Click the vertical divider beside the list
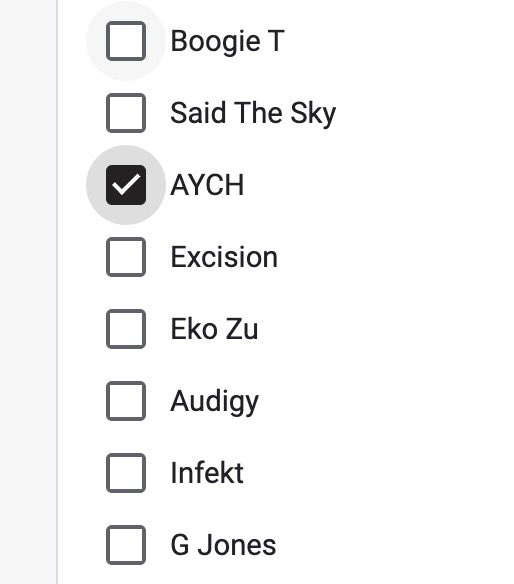The width and height of the screenshot is (514, 584). click(57, 292)
